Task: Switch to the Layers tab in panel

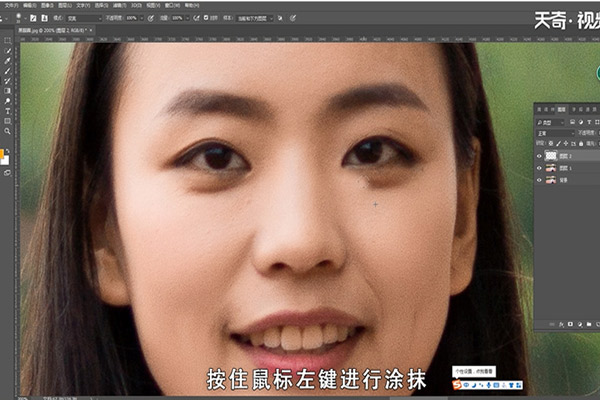Action: pyautogui.click(x=561, y=109)
